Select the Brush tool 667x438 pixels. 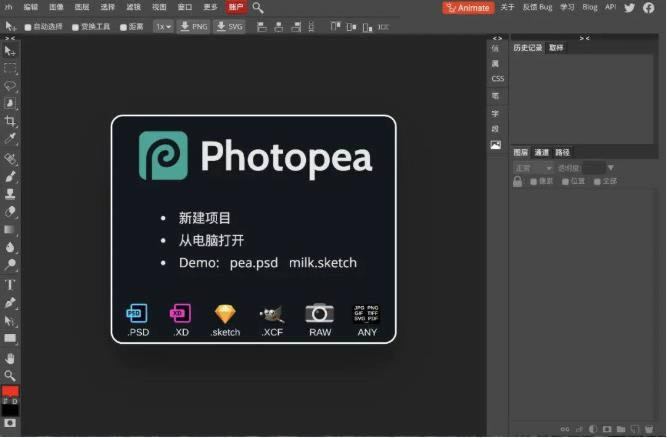pos(9,176)
